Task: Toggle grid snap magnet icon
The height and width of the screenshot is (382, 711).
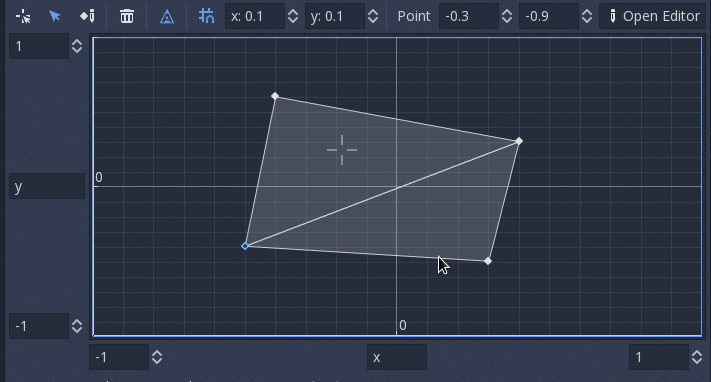Action: click(x=207, y=16)
